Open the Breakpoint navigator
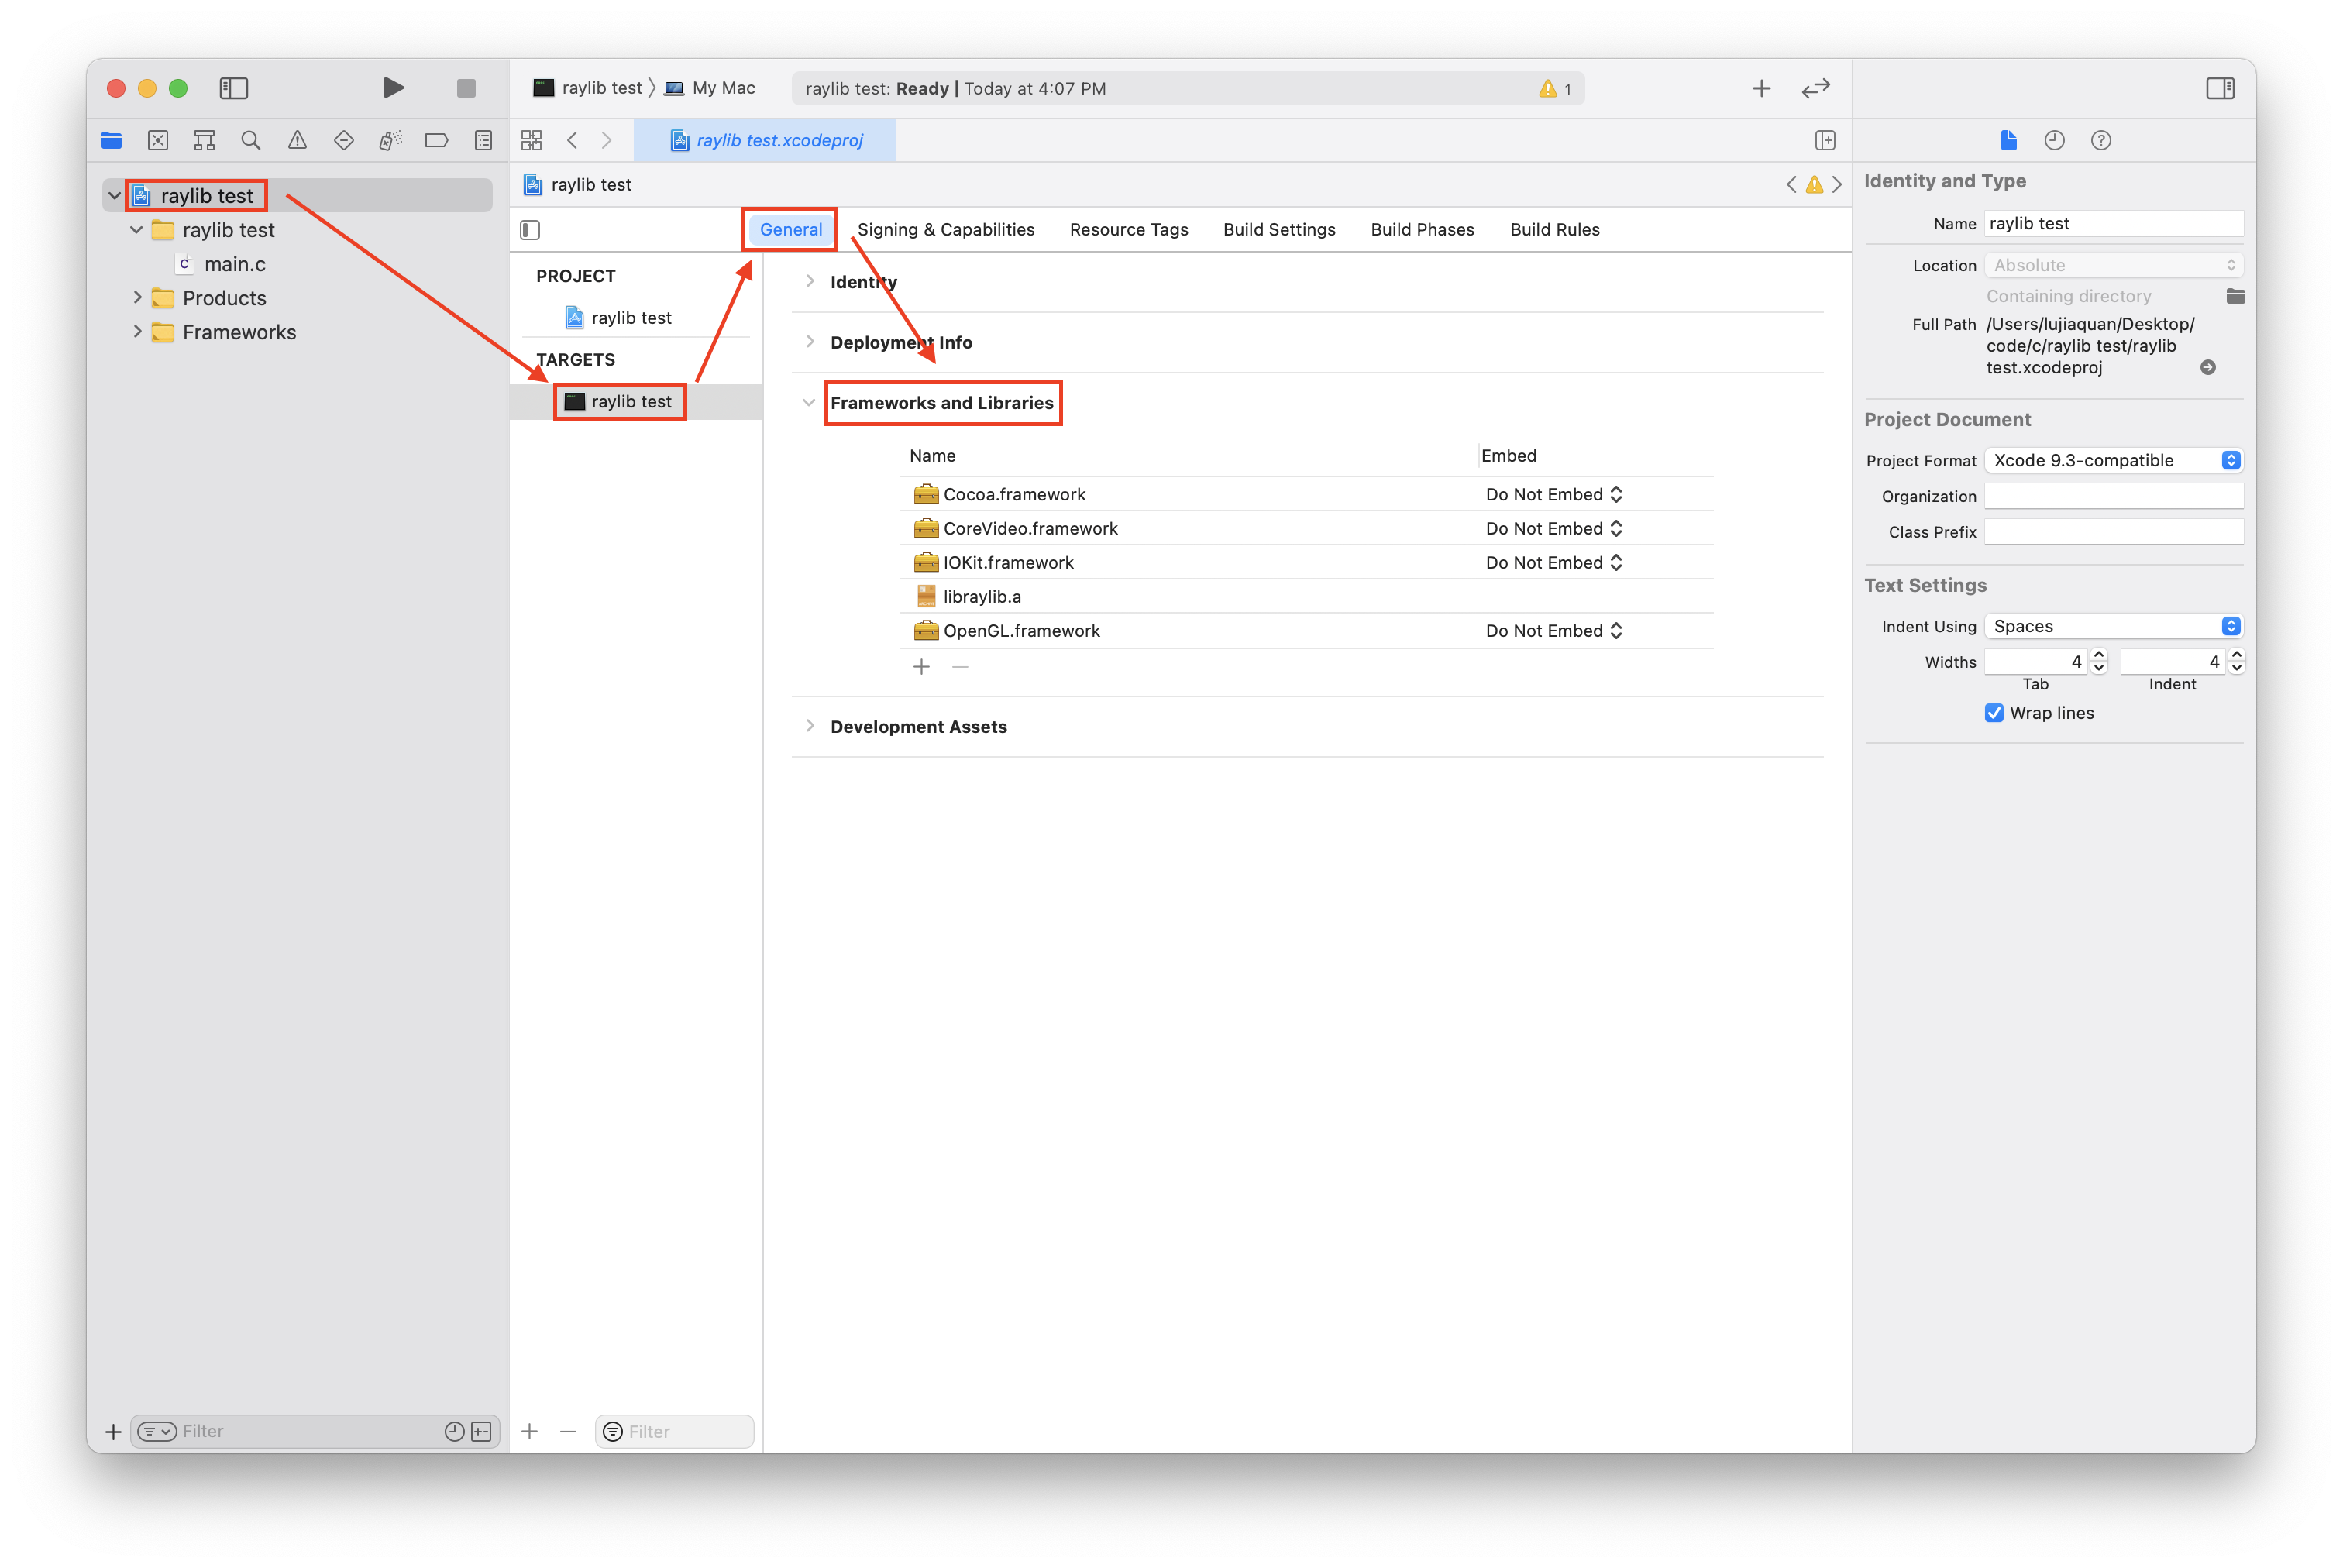Viewport: 2343px width, 1568px height. pos(437,140)
